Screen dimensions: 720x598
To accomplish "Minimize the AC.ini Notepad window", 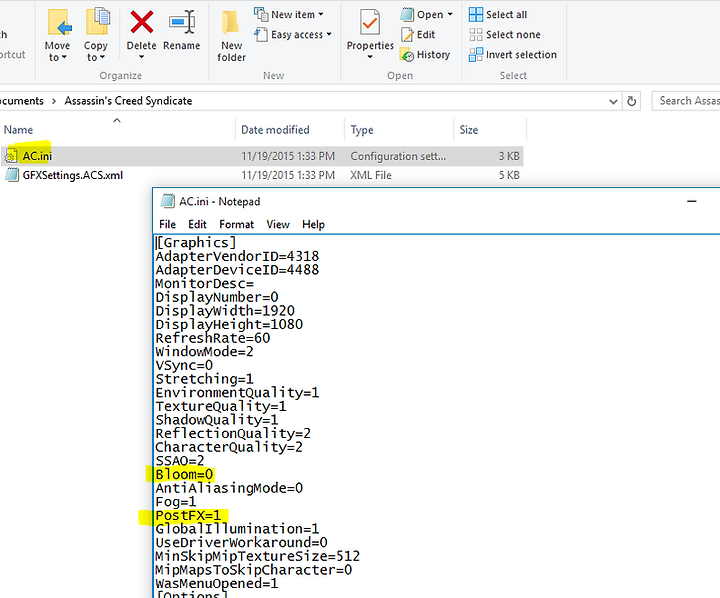I will (x=692, y=201).
